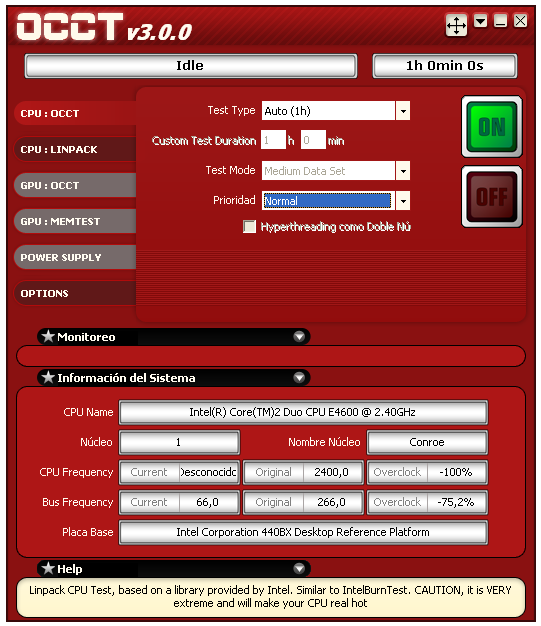Minimize the OCCT window
541x626 pixels.
coord(500,21)
